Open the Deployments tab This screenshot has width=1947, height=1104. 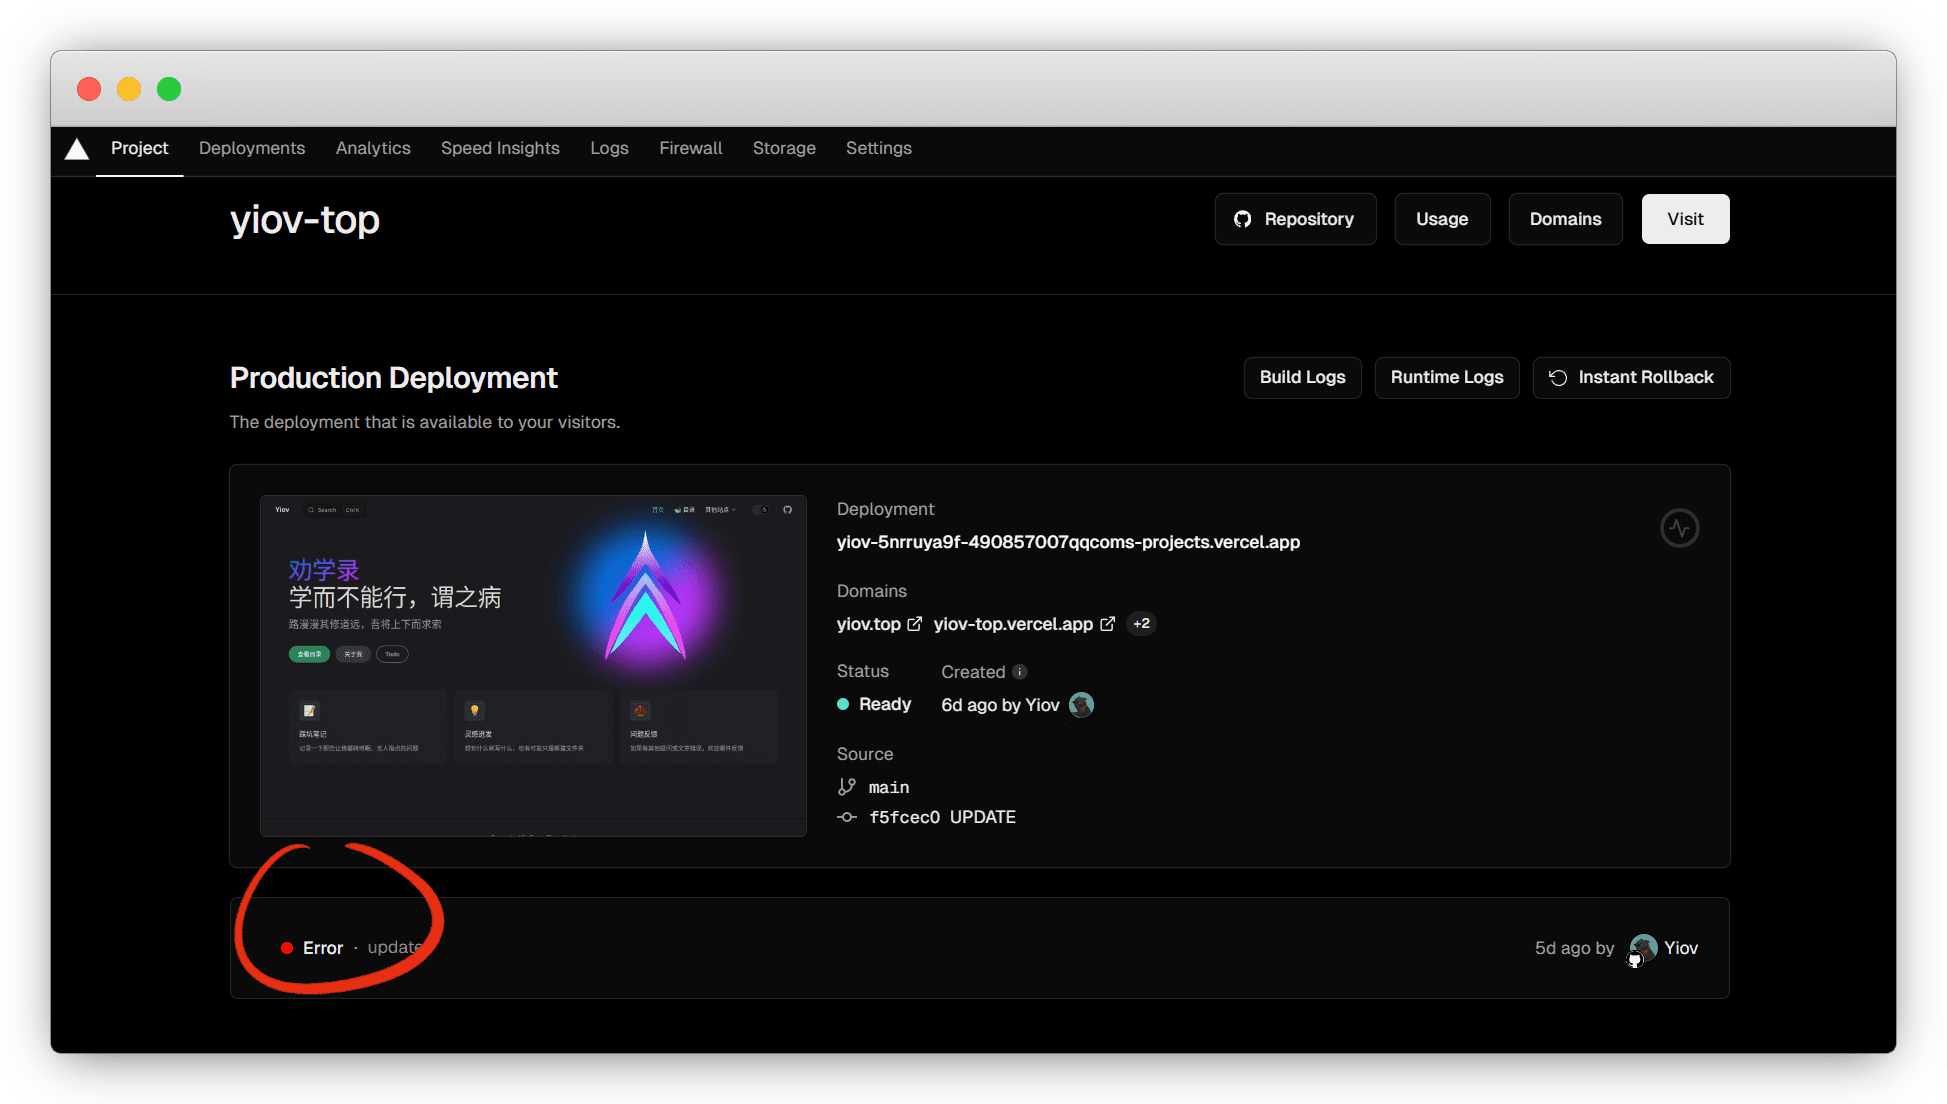click(252, 148)
